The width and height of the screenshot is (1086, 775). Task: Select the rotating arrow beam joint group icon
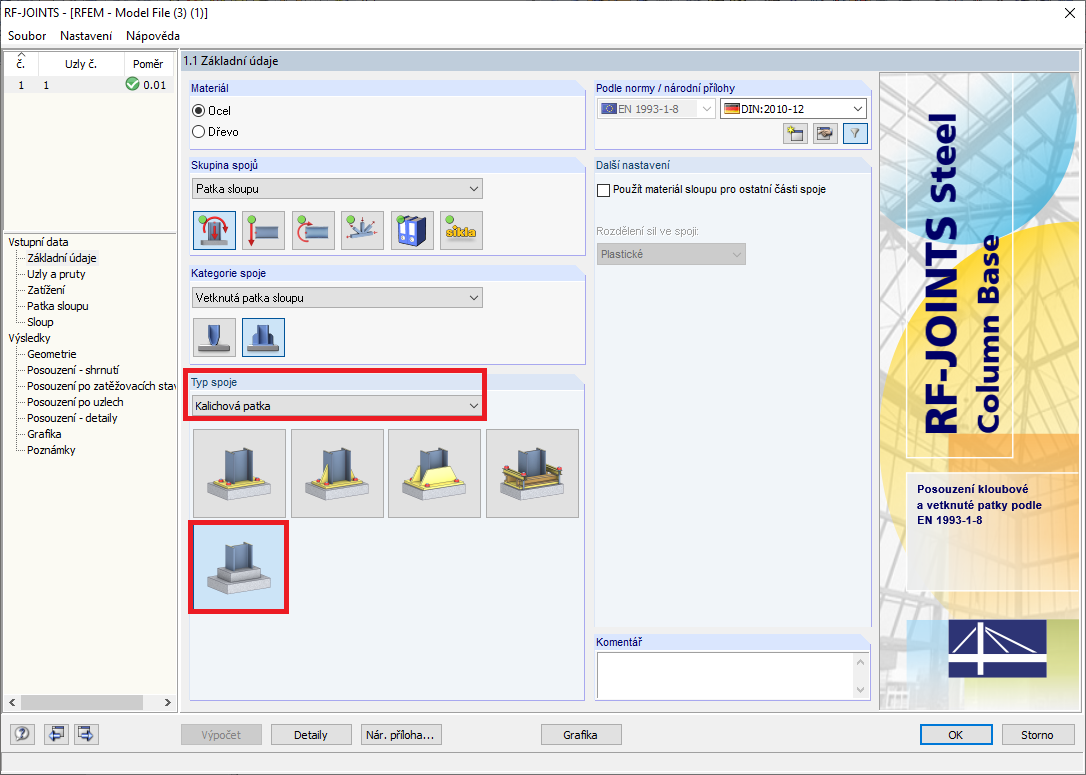313,231
